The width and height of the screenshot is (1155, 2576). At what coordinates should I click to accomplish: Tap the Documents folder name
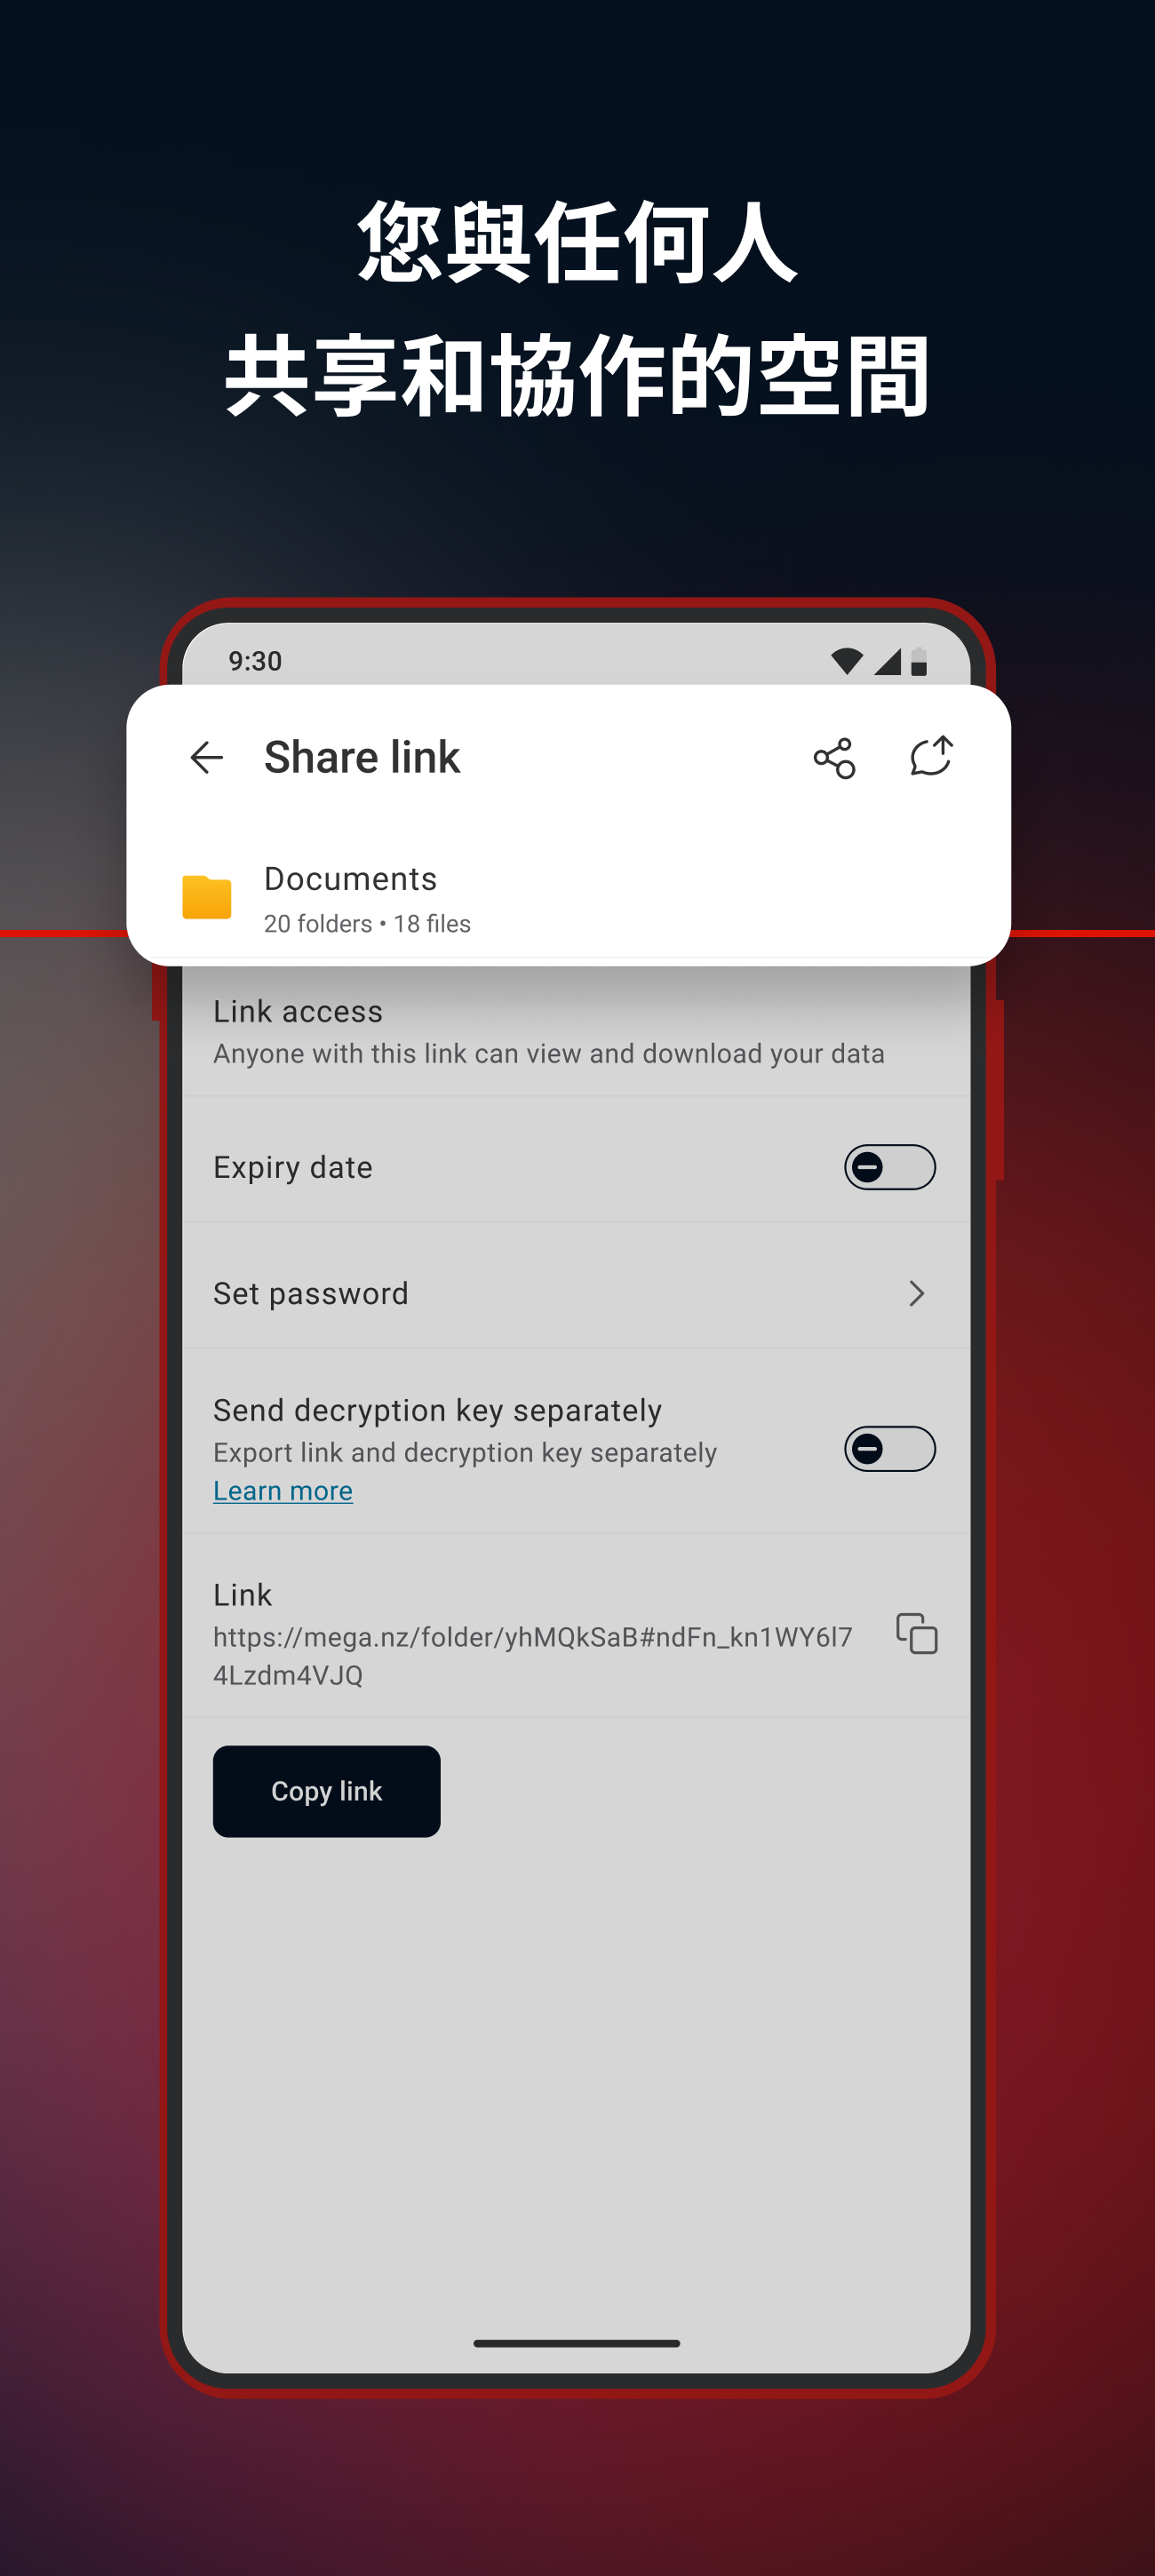click(350, 878)
